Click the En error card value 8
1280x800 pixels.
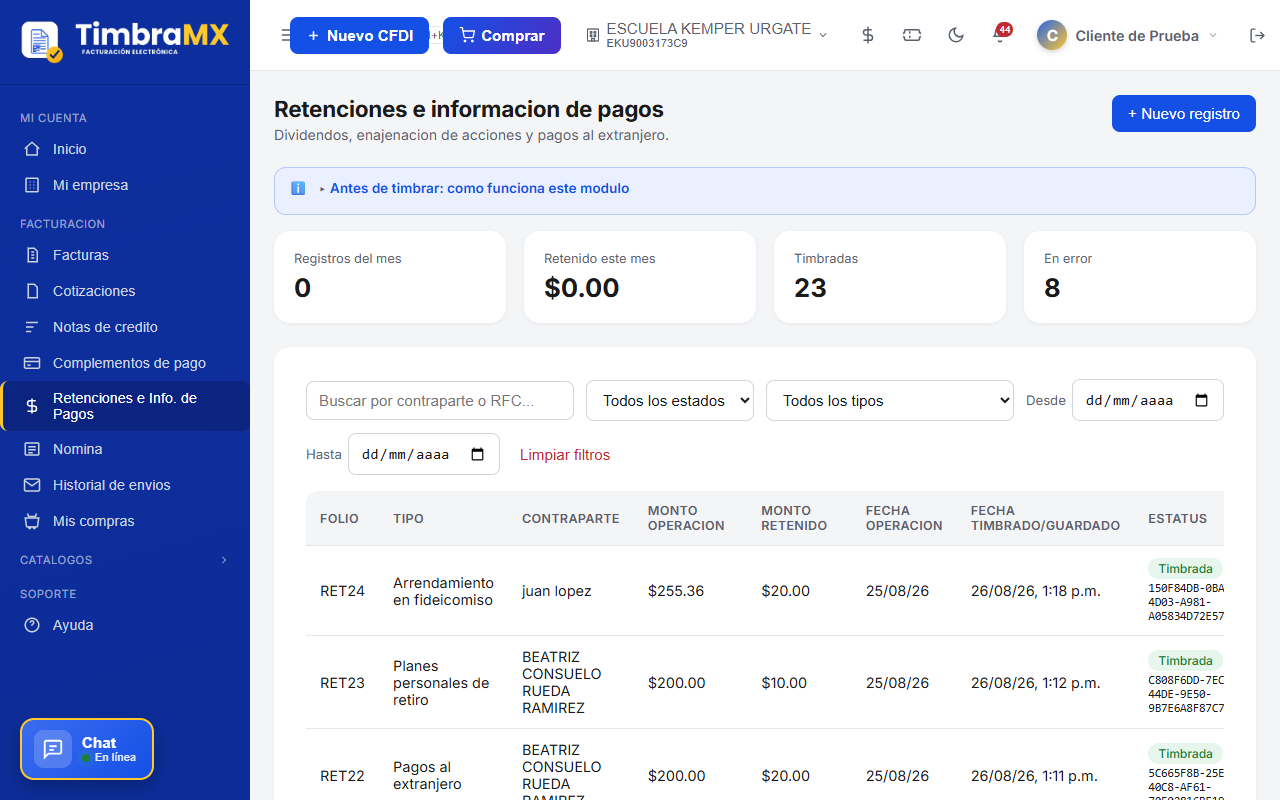1052,288
